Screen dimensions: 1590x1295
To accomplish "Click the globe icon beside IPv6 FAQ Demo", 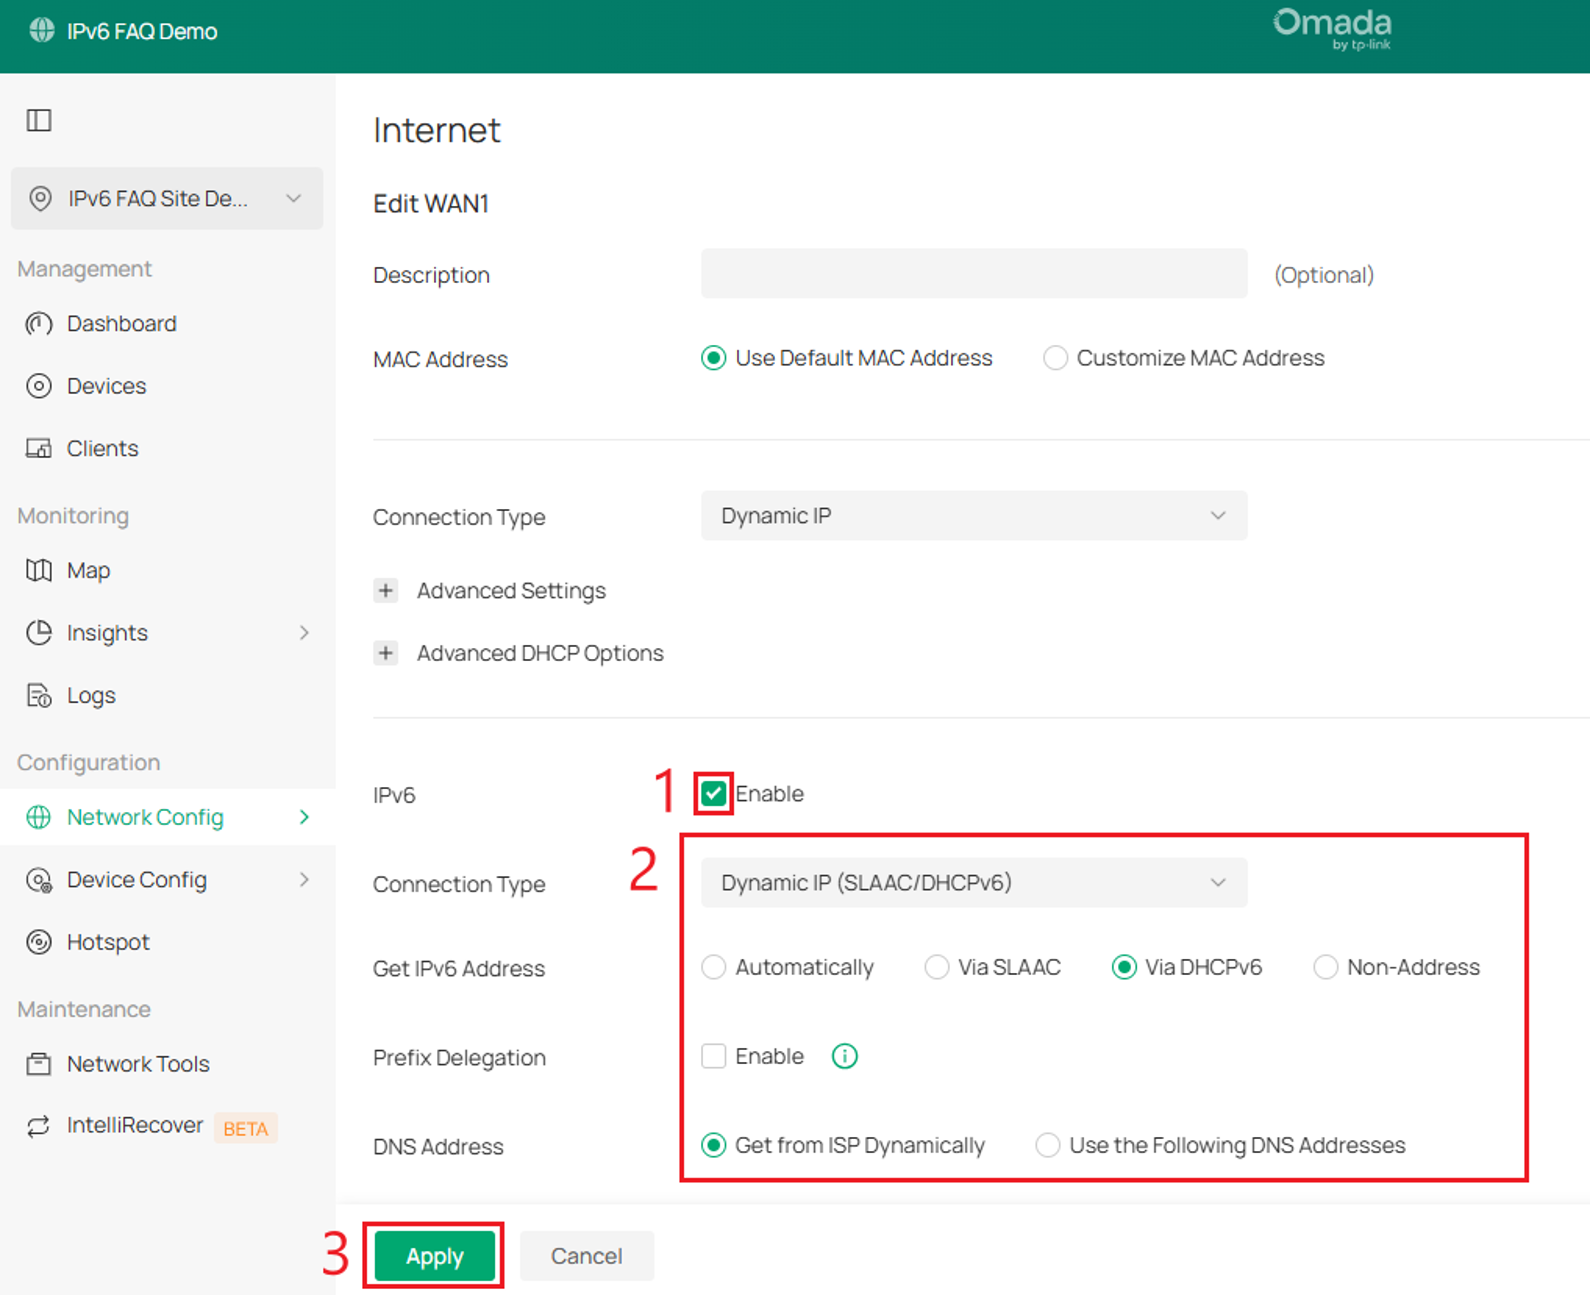I will click(x=41, y=30).
